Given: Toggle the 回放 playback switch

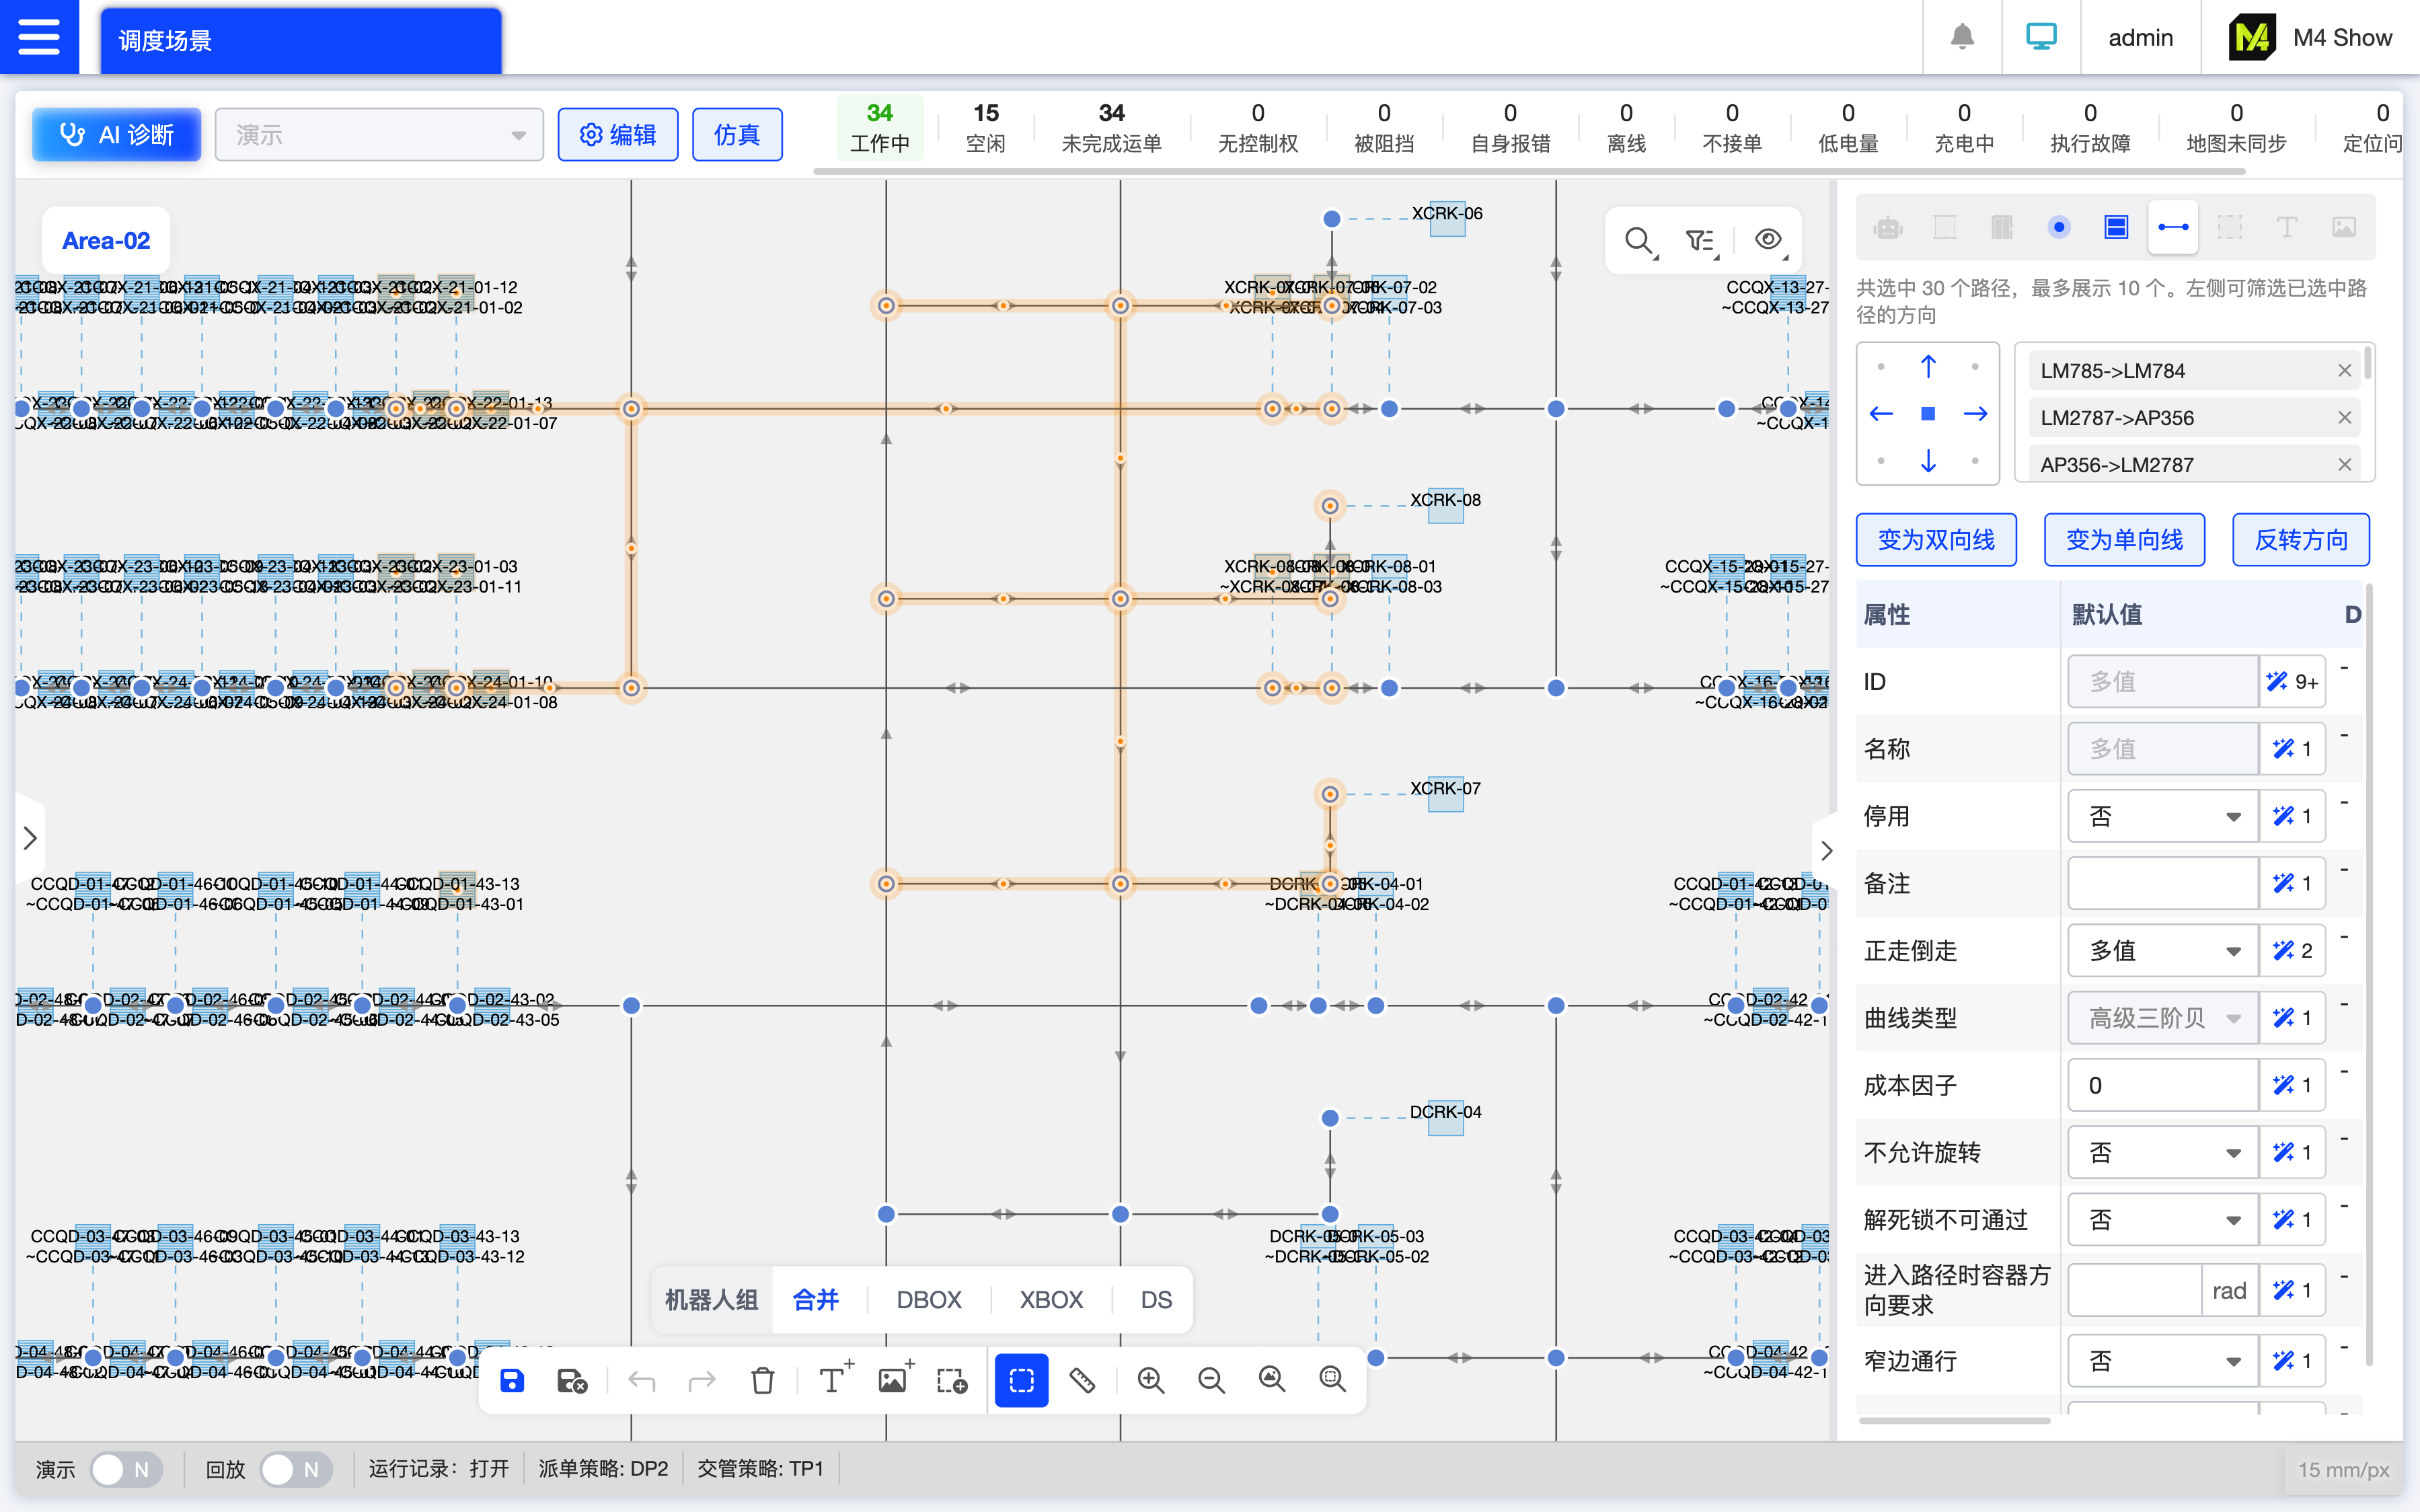Looking at the screenshot, I should point(295,1469).
